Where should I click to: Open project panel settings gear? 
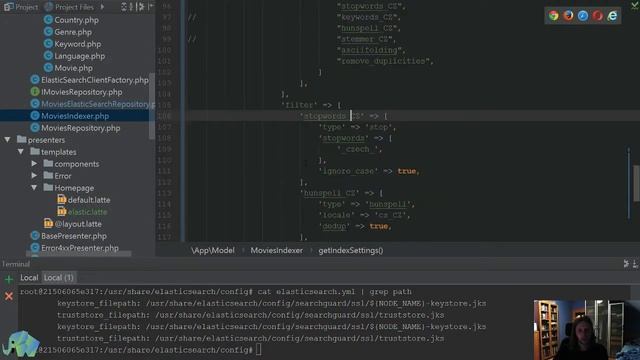(x=141, y=7)
